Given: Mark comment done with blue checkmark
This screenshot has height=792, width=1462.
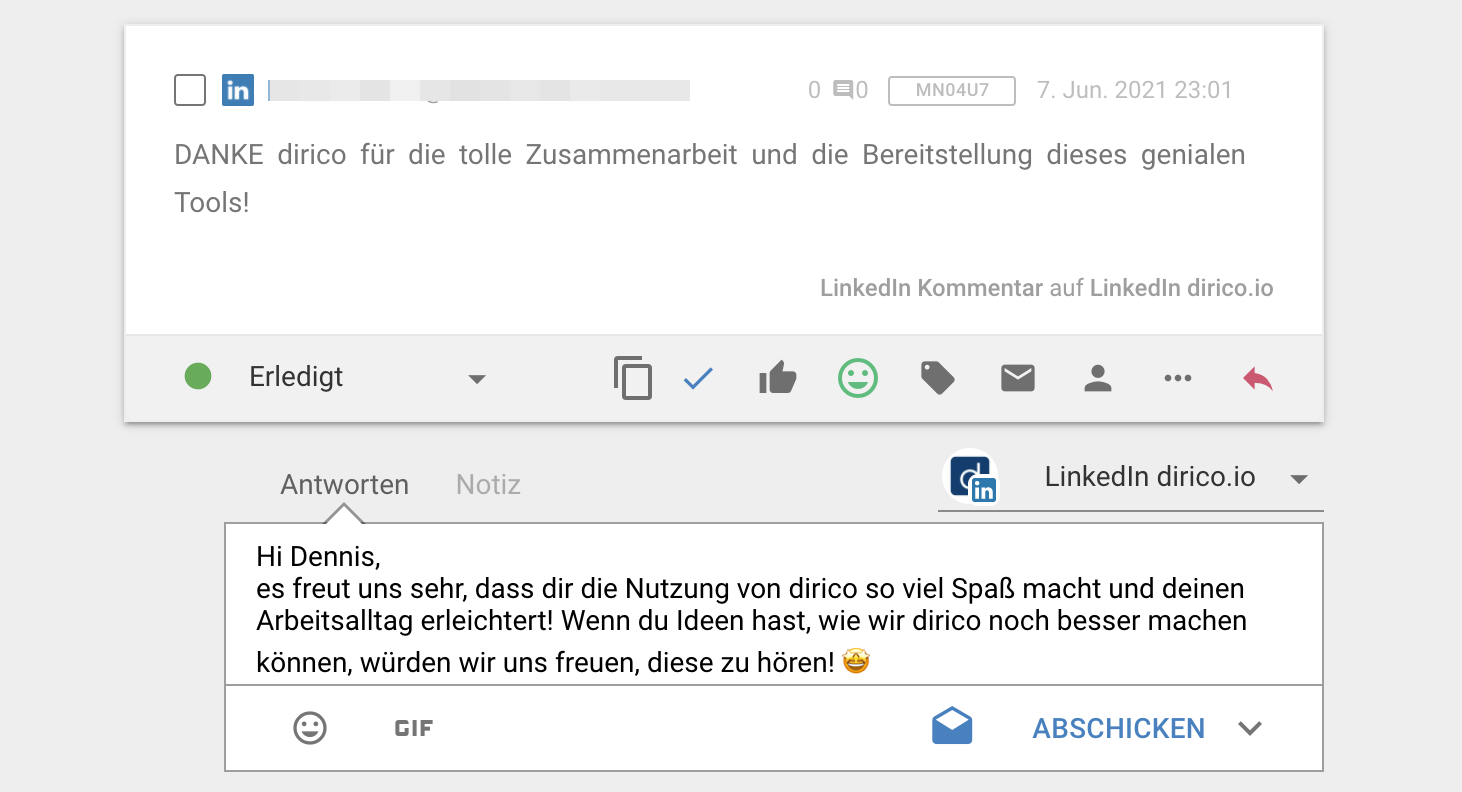Looking at the screenshot, I should coord(698,378).
